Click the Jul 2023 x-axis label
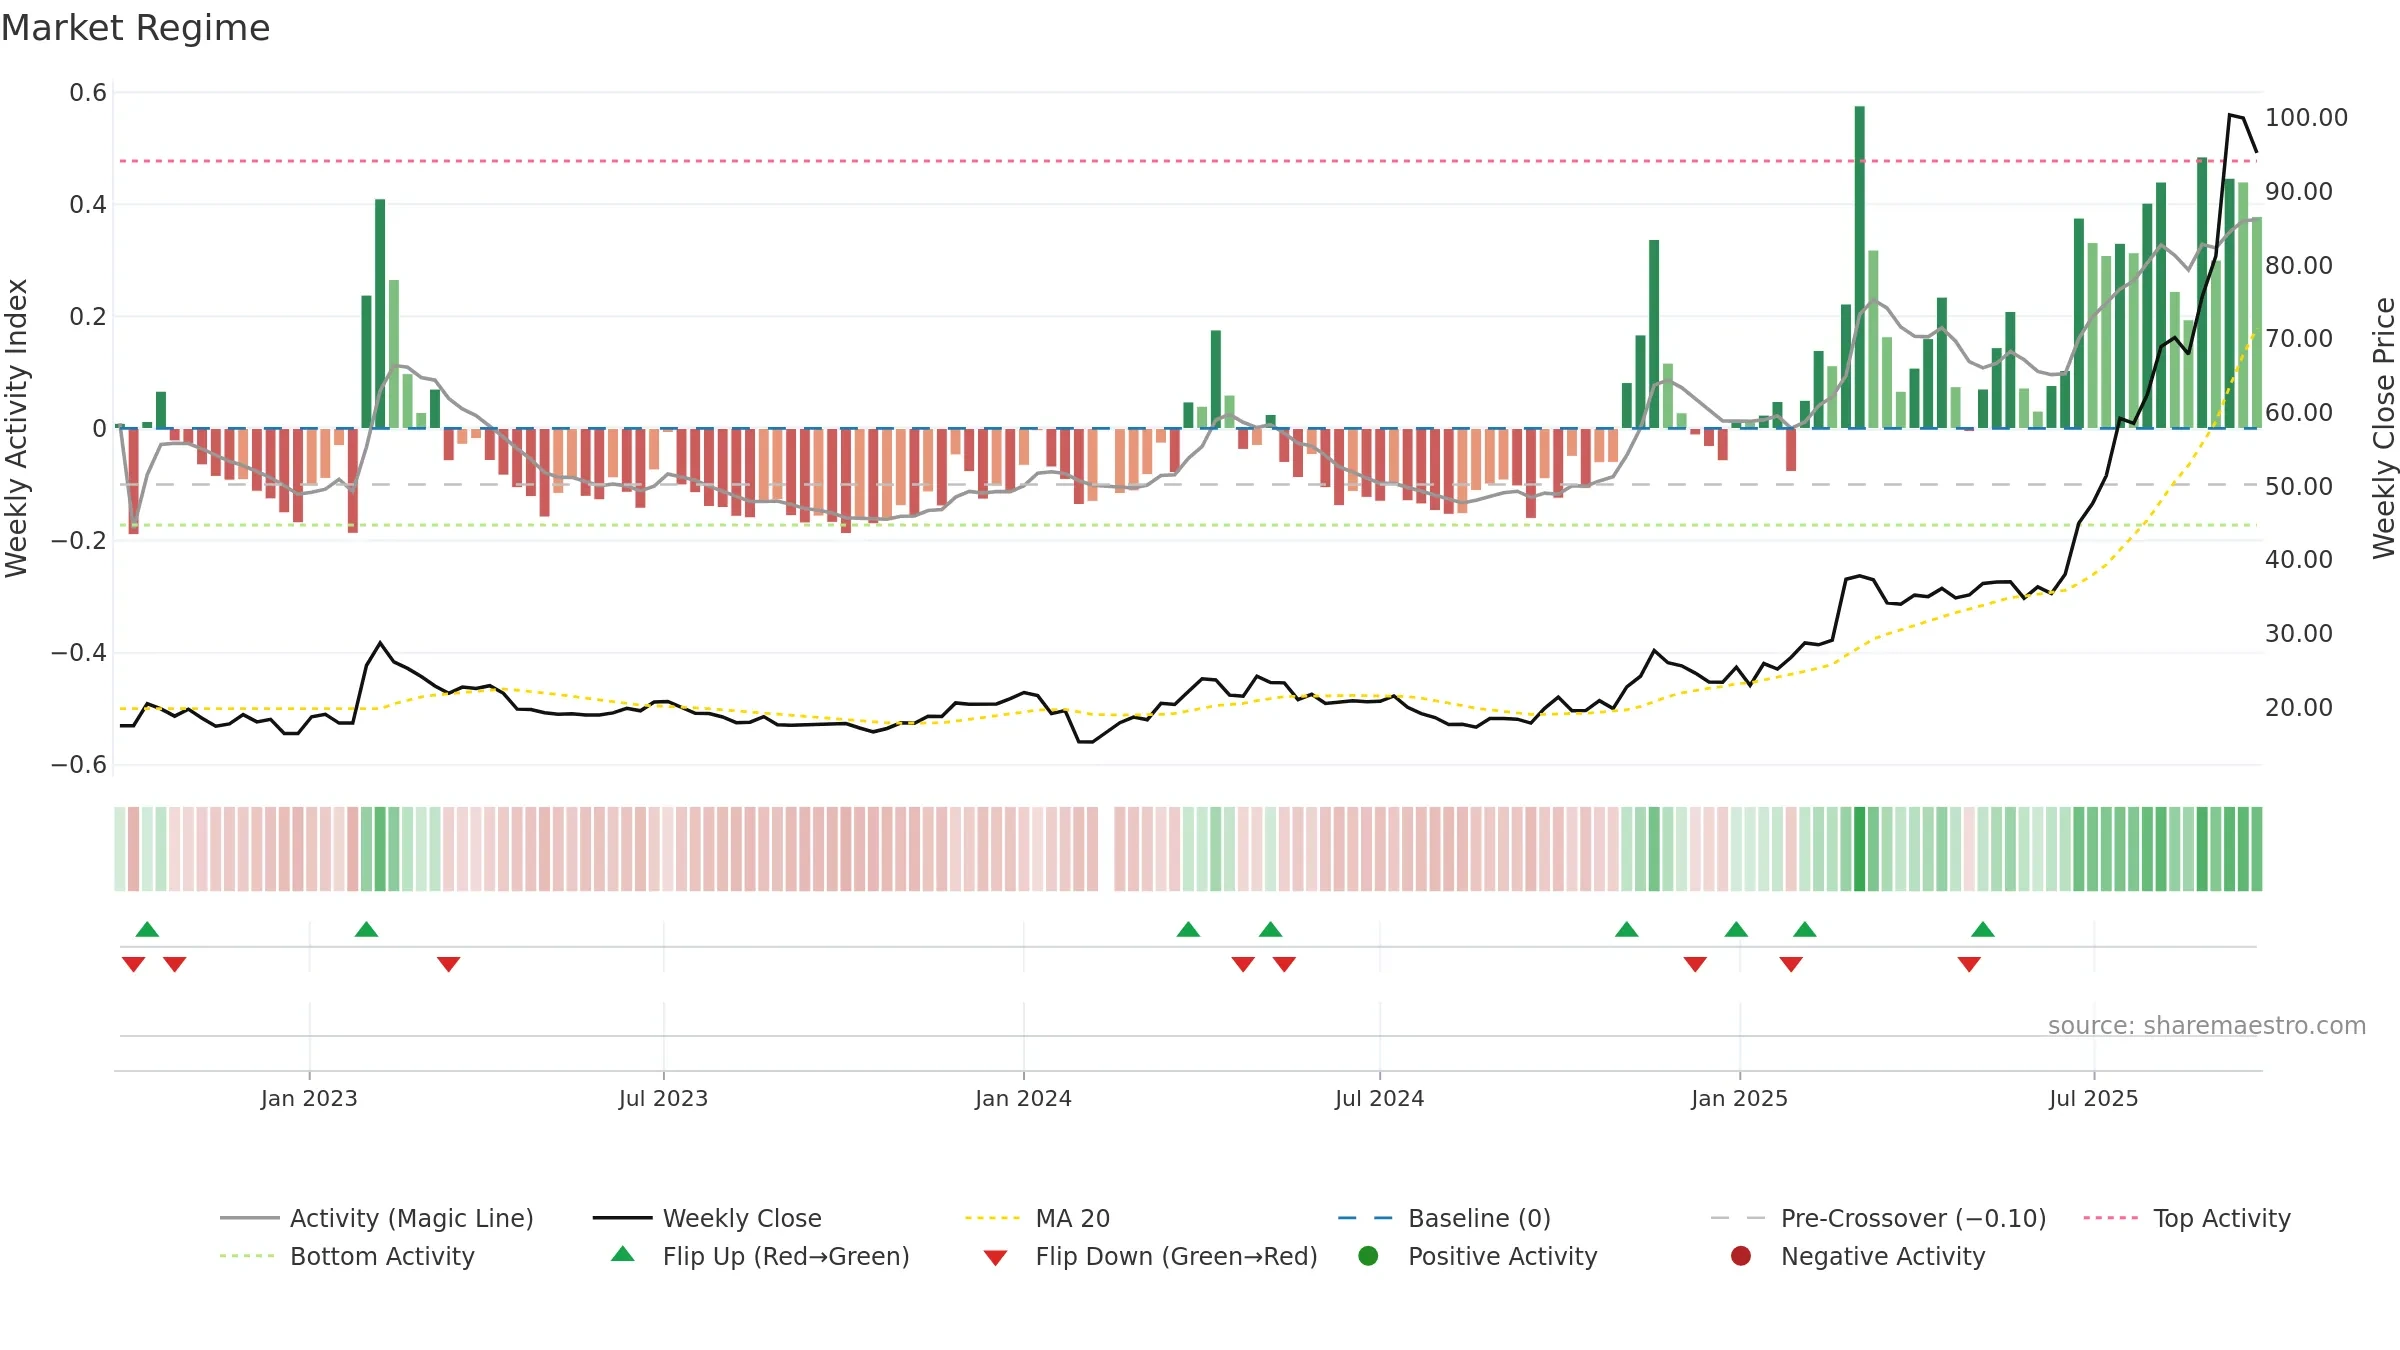Image resolution: width=2400 pixels, height=1350 pixels. tap(663, 1098)
